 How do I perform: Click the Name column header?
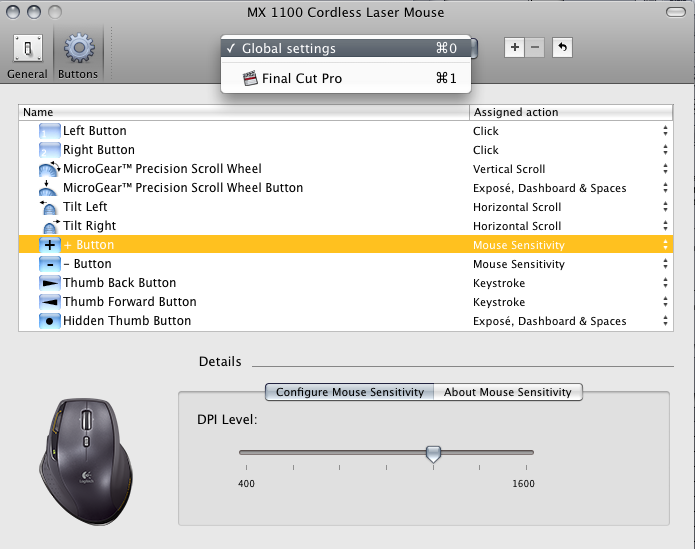click(x=244, y=112)
